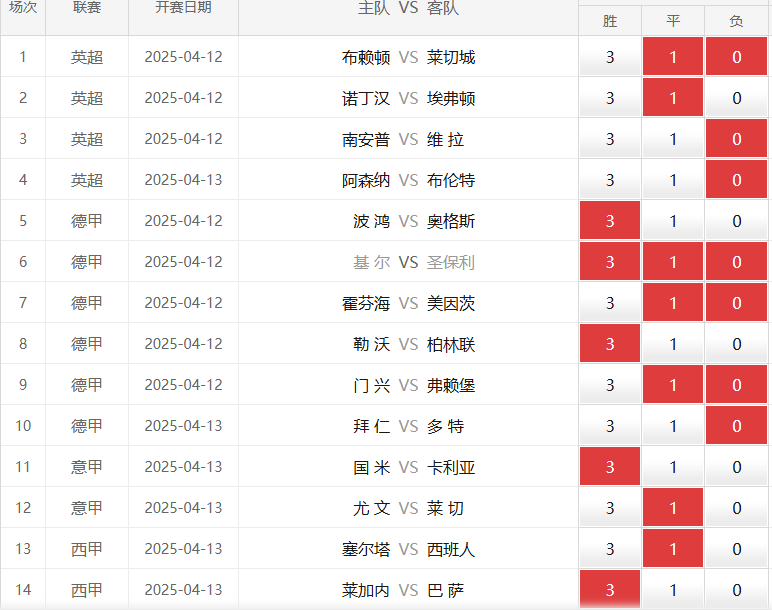Toggle loss (0) for 阿森纳 VS 布伦特
Image resolution: width=772 pixels, height=610 pixels.
pos(736,180)
